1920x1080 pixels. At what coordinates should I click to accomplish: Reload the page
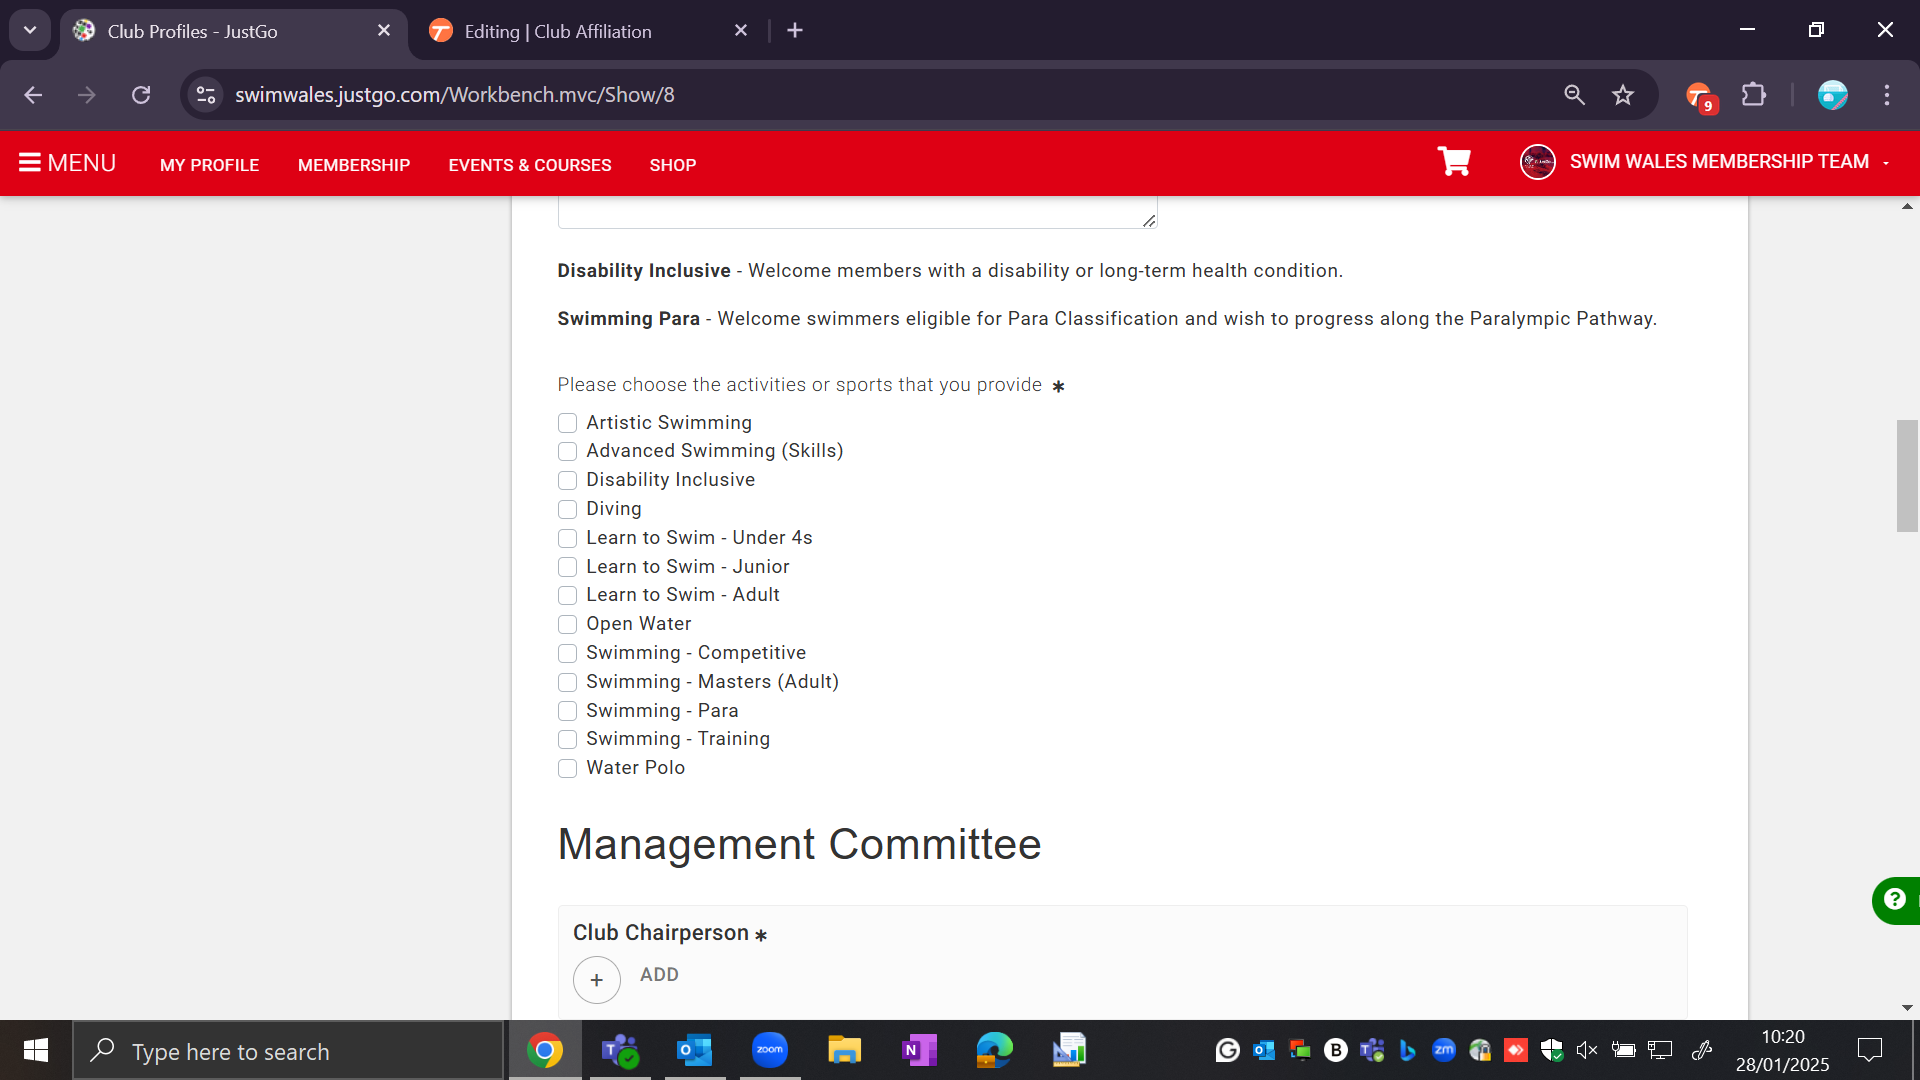click(141, 95)
